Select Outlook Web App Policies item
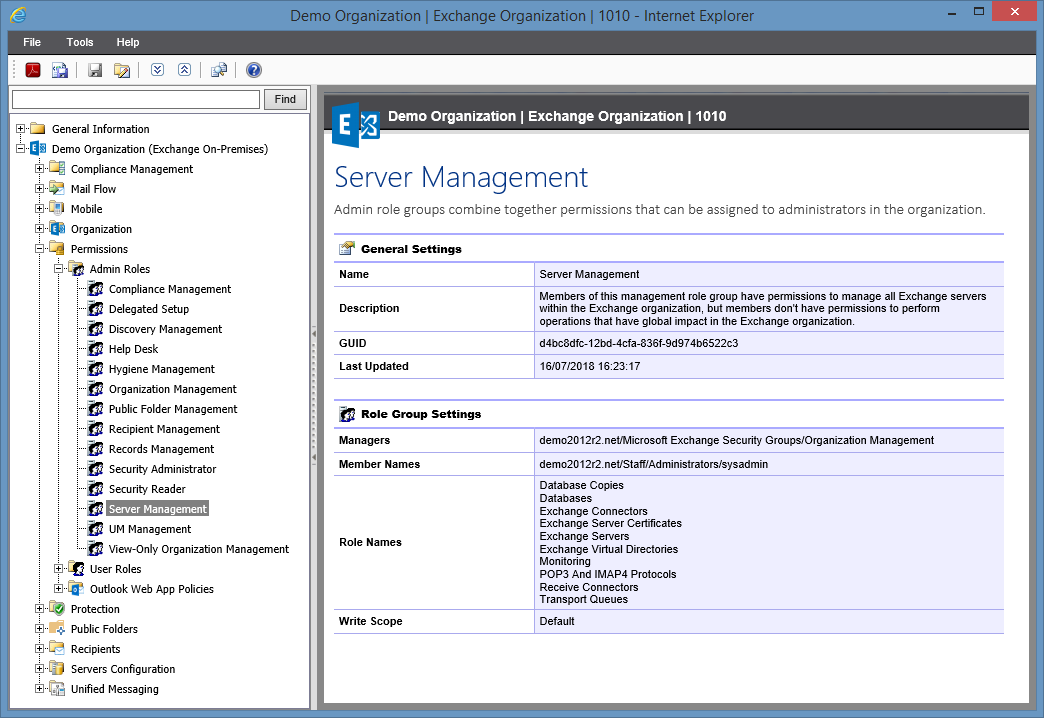The width and height of the screenshot is (1044, 718). tap(151, 589)
